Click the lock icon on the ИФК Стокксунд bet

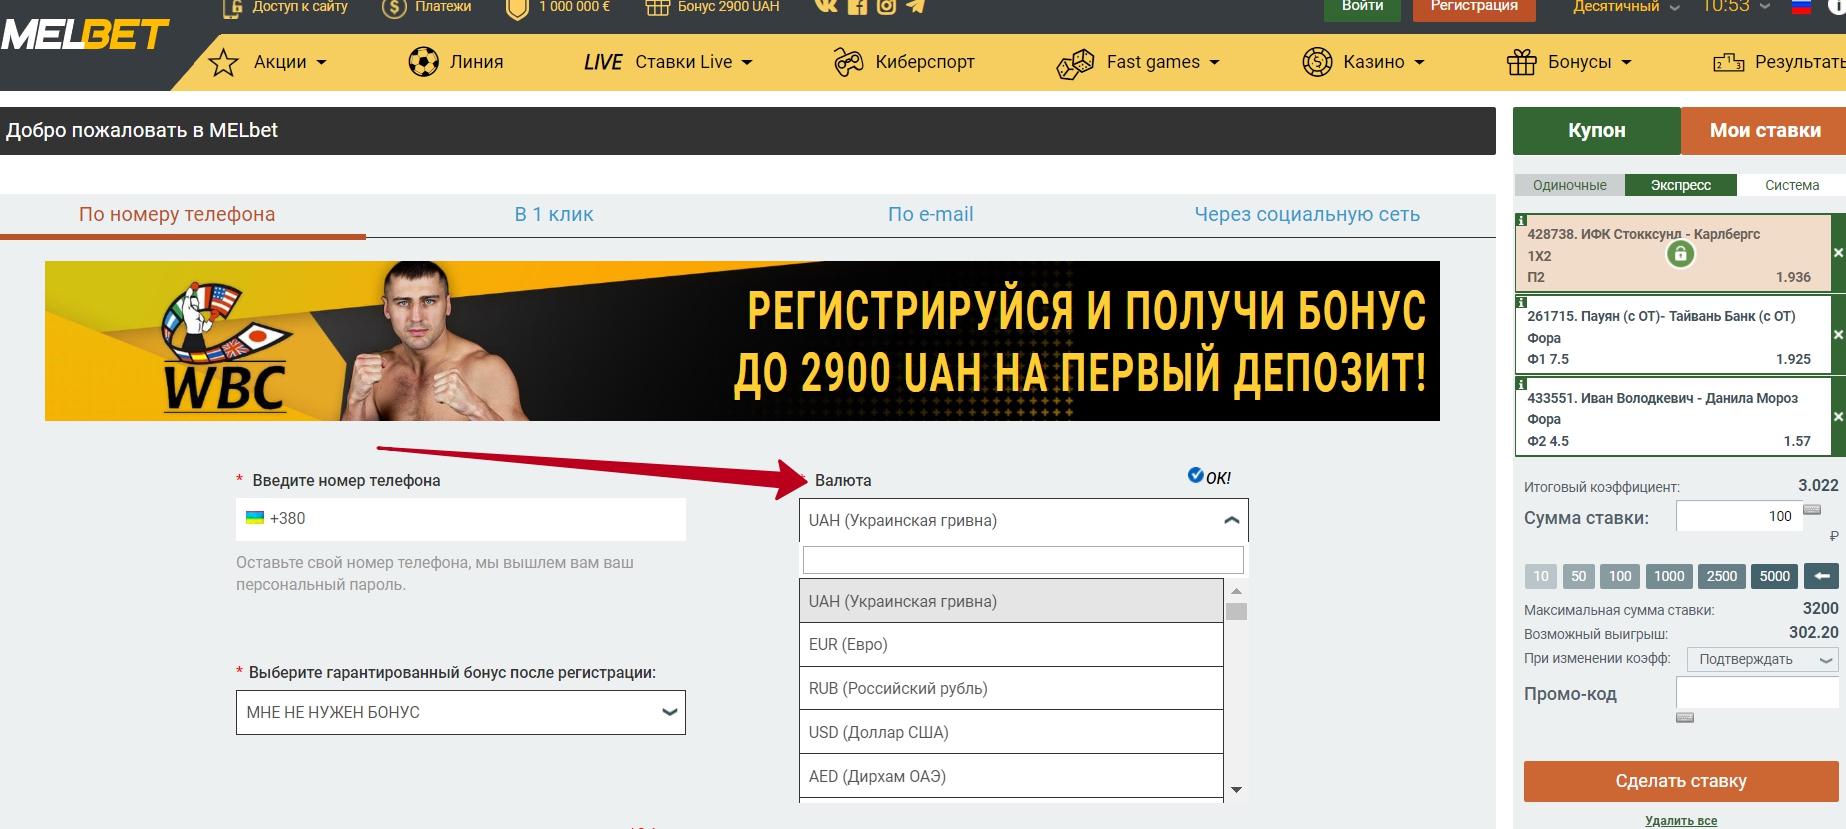(x=1681, y=254)
